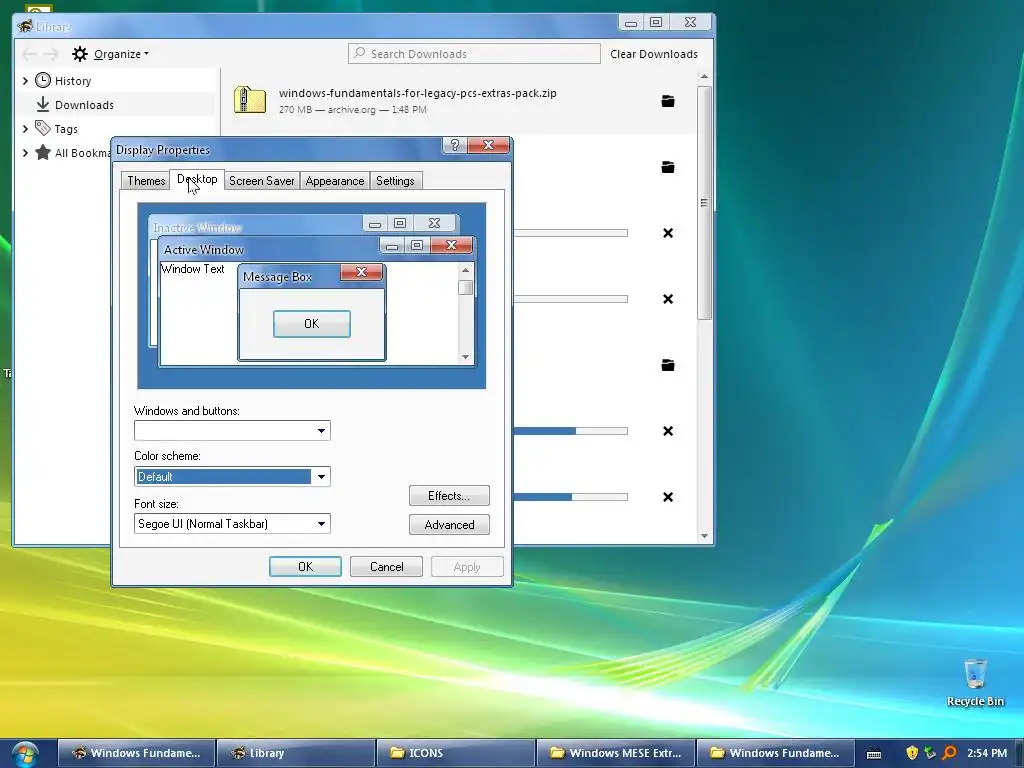Expand the Tags tree node
Viewport: 1024px width, 768px height.
click(x=25, y=129)
